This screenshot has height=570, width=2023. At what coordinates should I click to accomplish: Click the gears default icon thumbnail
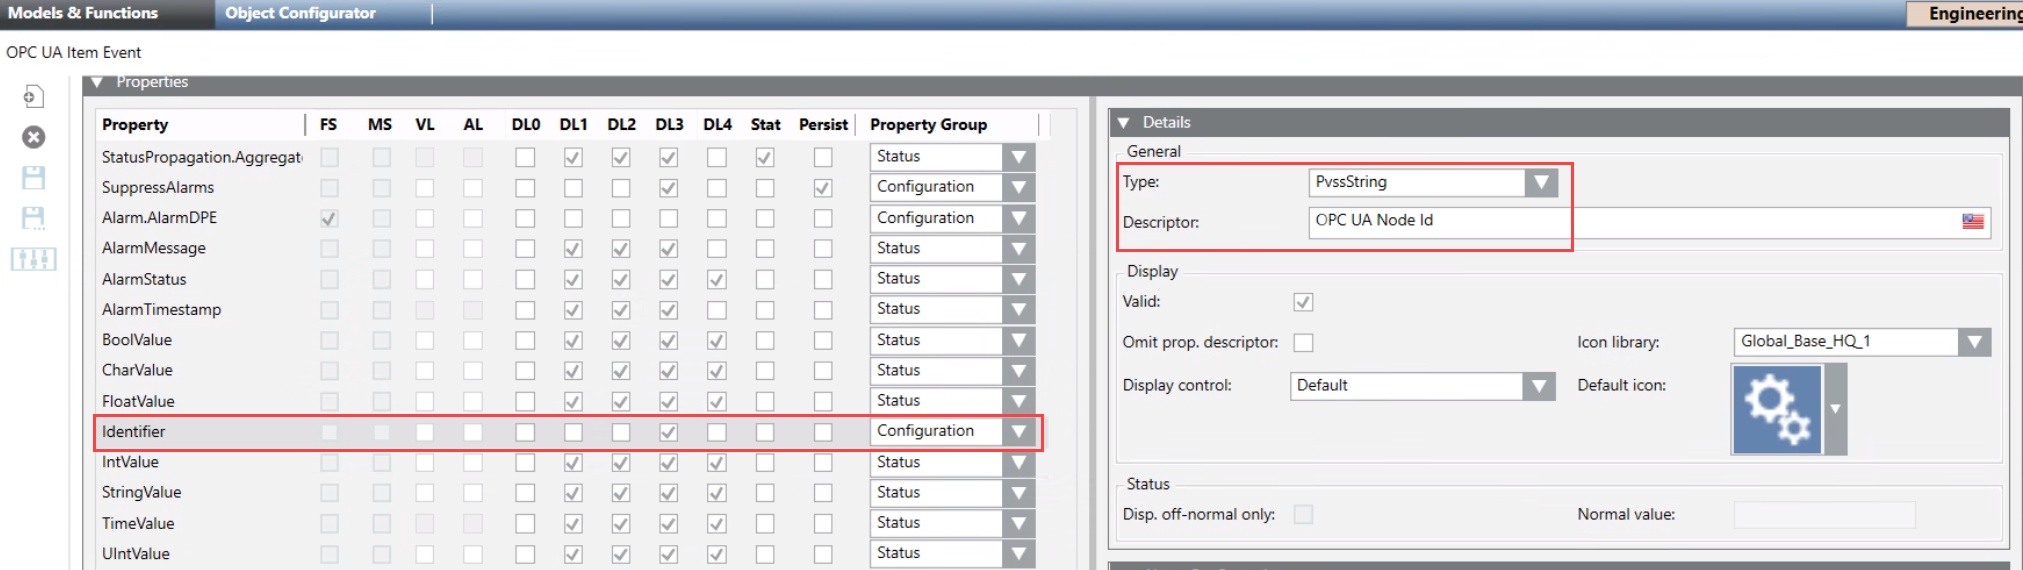[x=1776, y=408]
